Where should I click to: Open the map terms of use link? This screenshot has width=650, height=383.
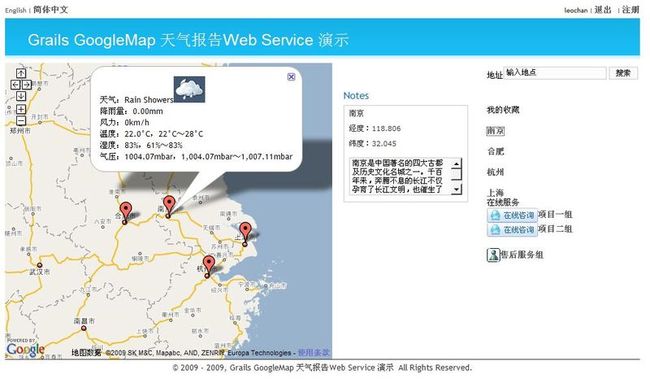point(313,353)
